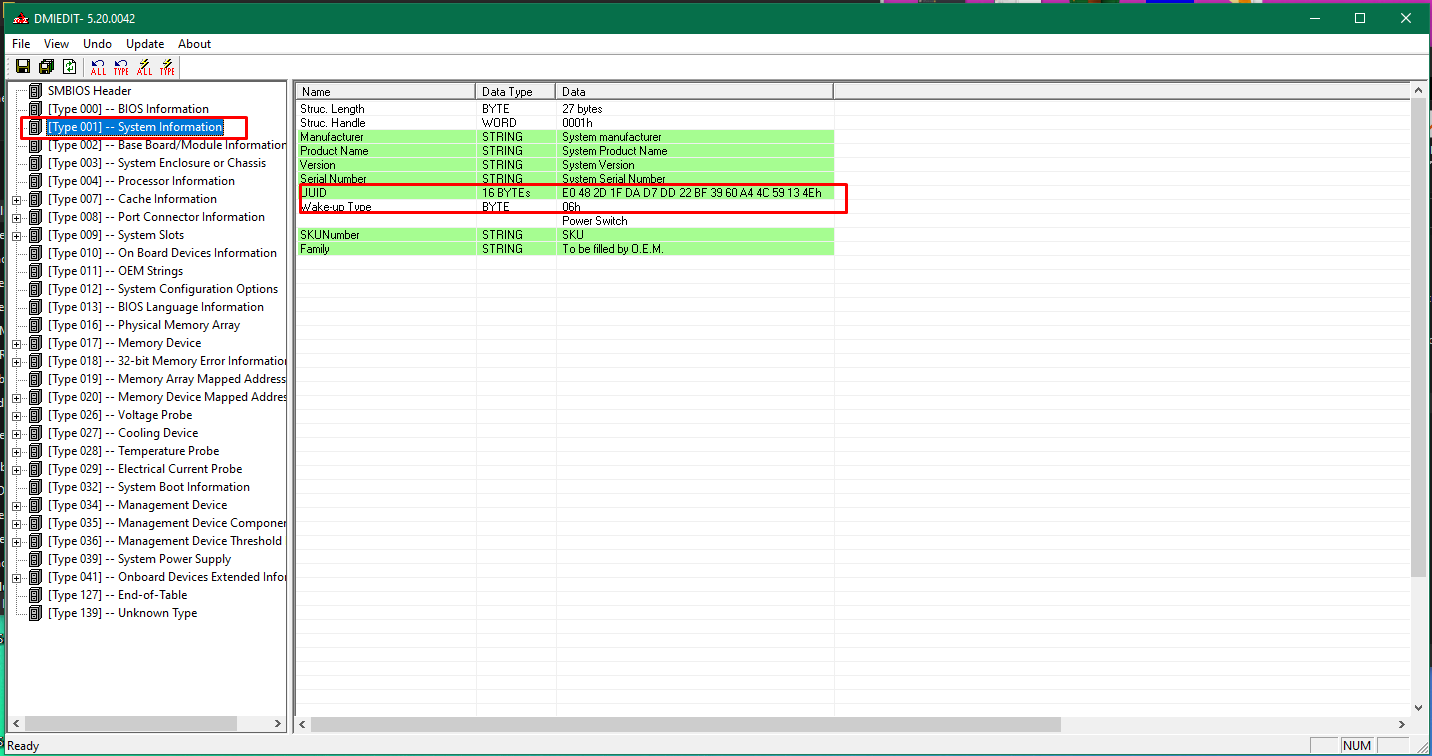Viewport: 1432px width, 756px height.
Task: Select Type 004 Processor Information
Action: (141, 181)
